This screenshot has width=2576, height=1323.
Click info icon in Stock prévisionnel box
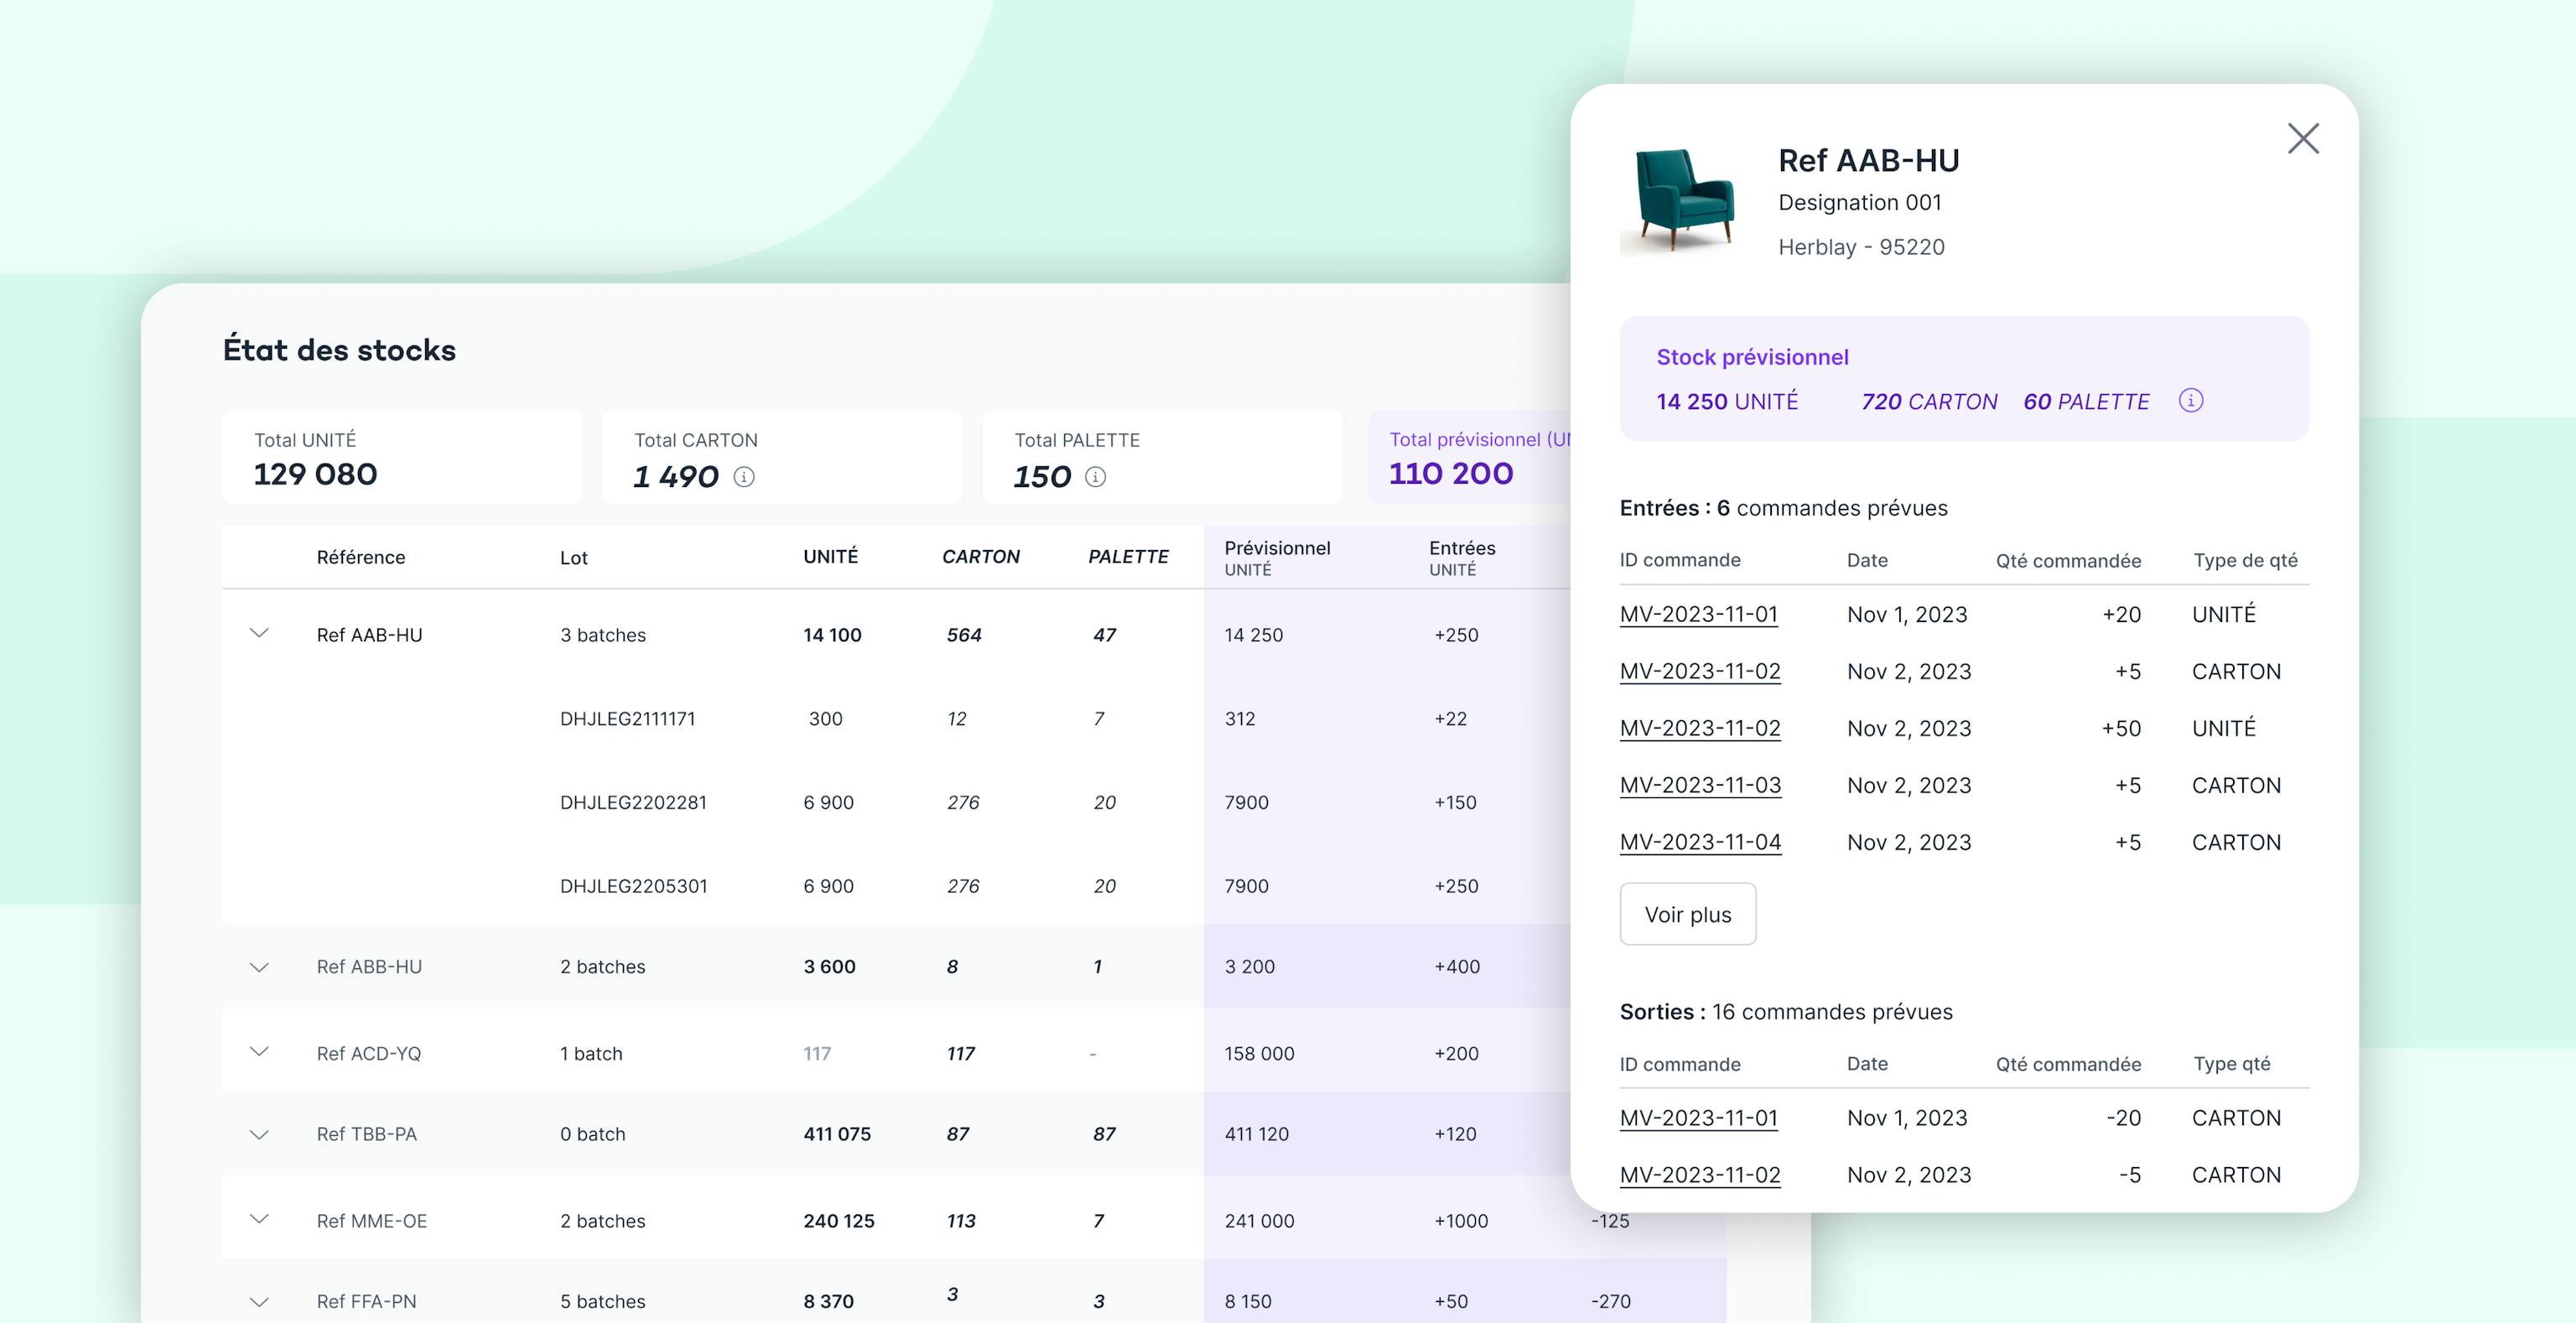pyautogui.click(x=2190, y=401)
